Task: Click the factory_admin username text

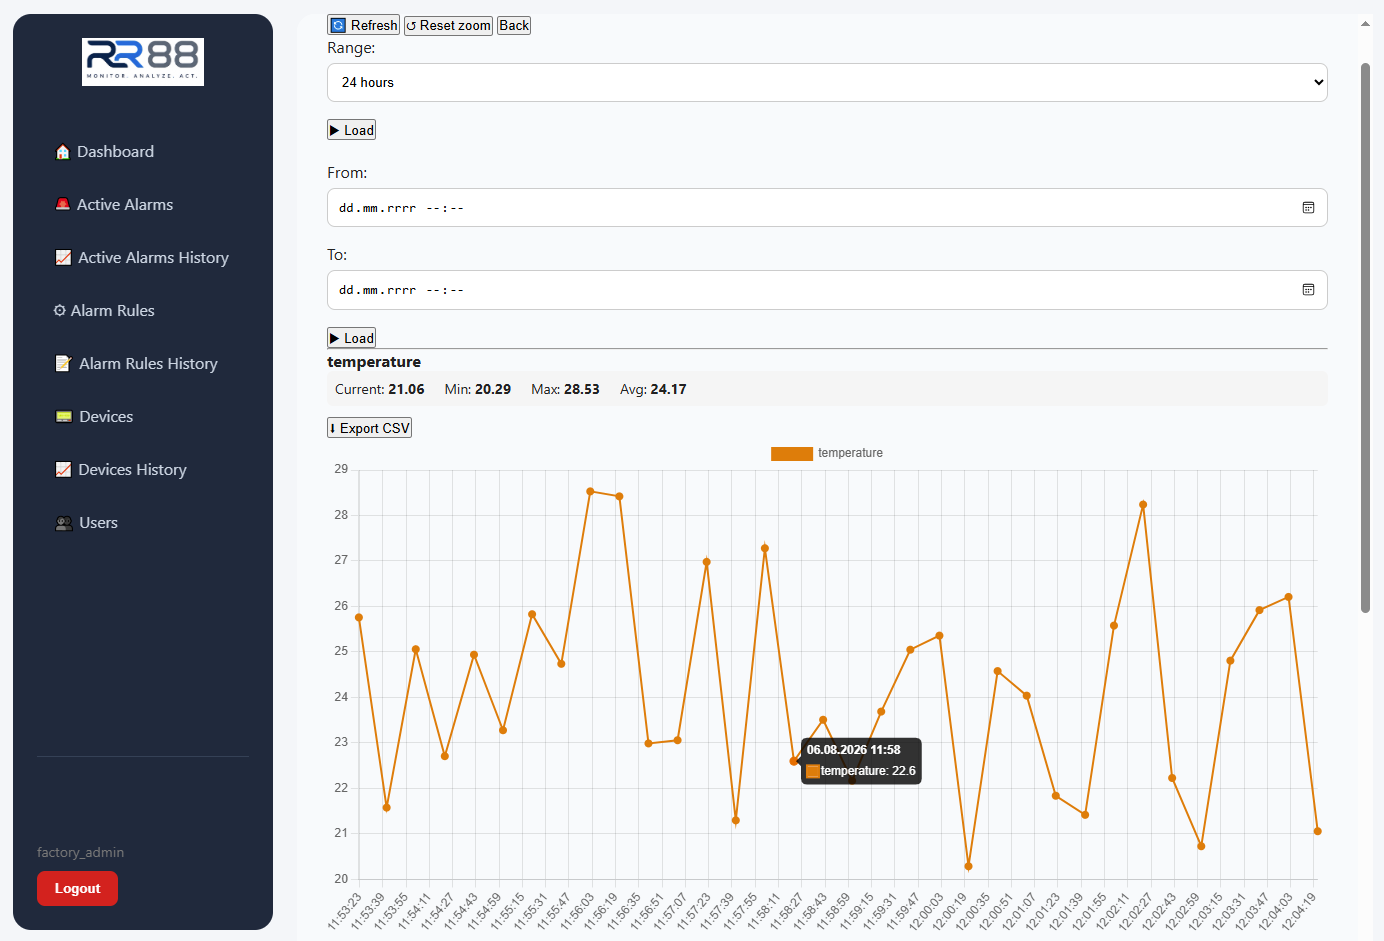Action: click(80, 852)
